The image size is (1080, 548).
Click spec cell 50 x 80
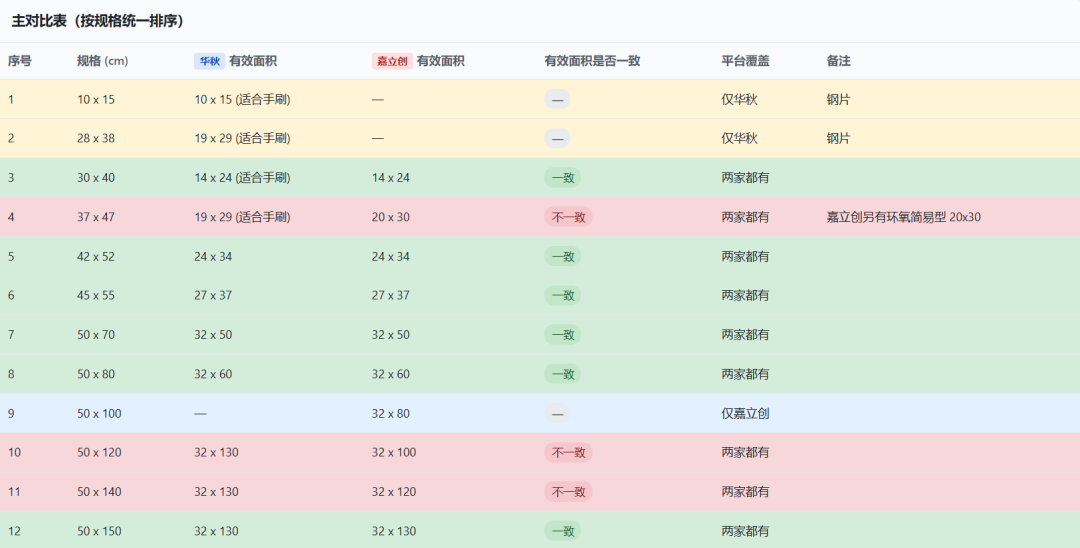click(96, 374)
